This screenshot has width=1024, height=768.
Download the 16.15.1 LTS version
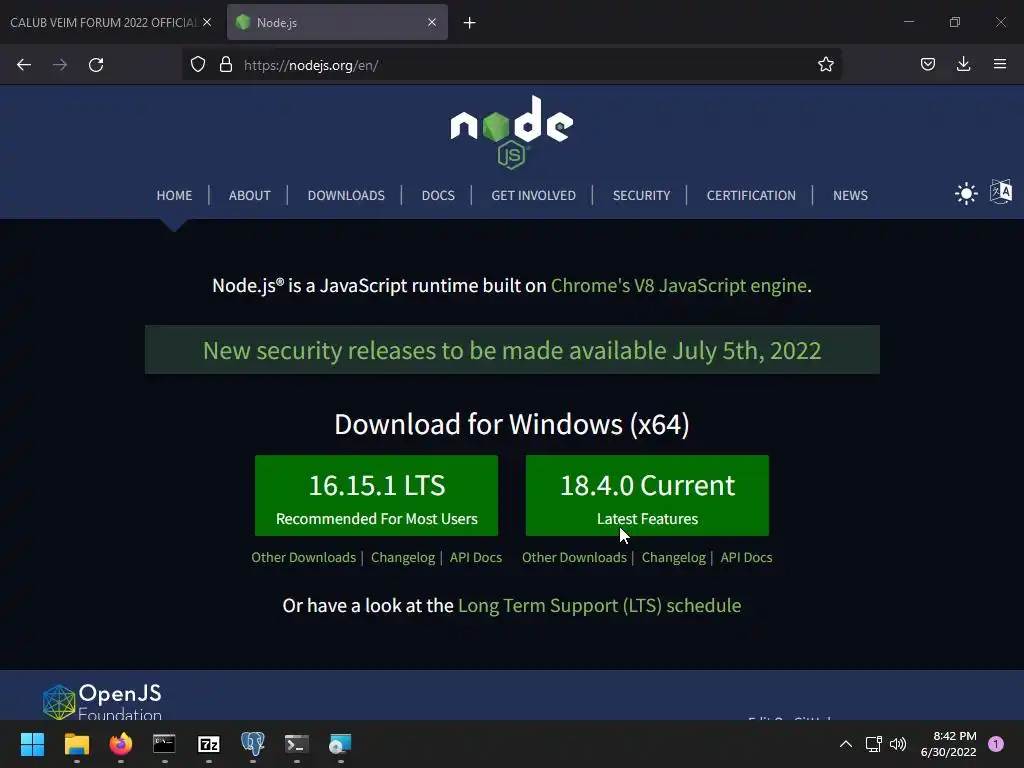pos(376,496)
